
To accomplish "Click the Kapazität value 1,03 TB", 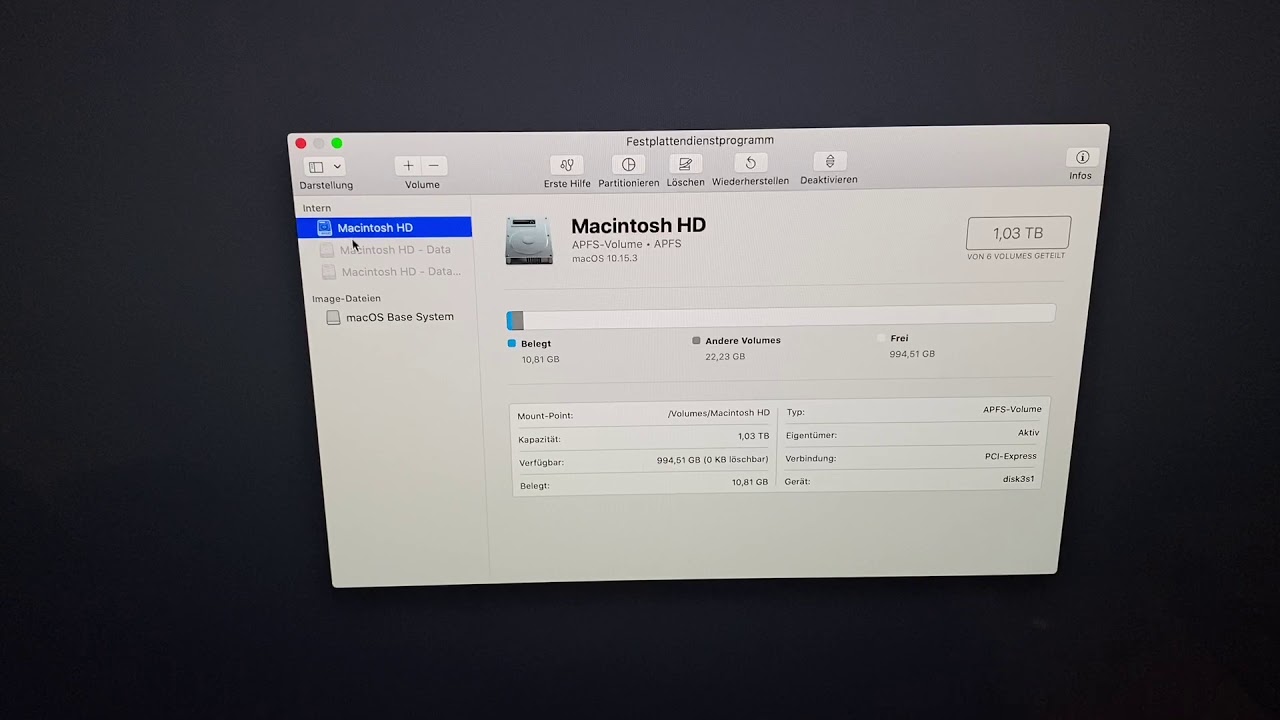I will (x=753, y=436).
